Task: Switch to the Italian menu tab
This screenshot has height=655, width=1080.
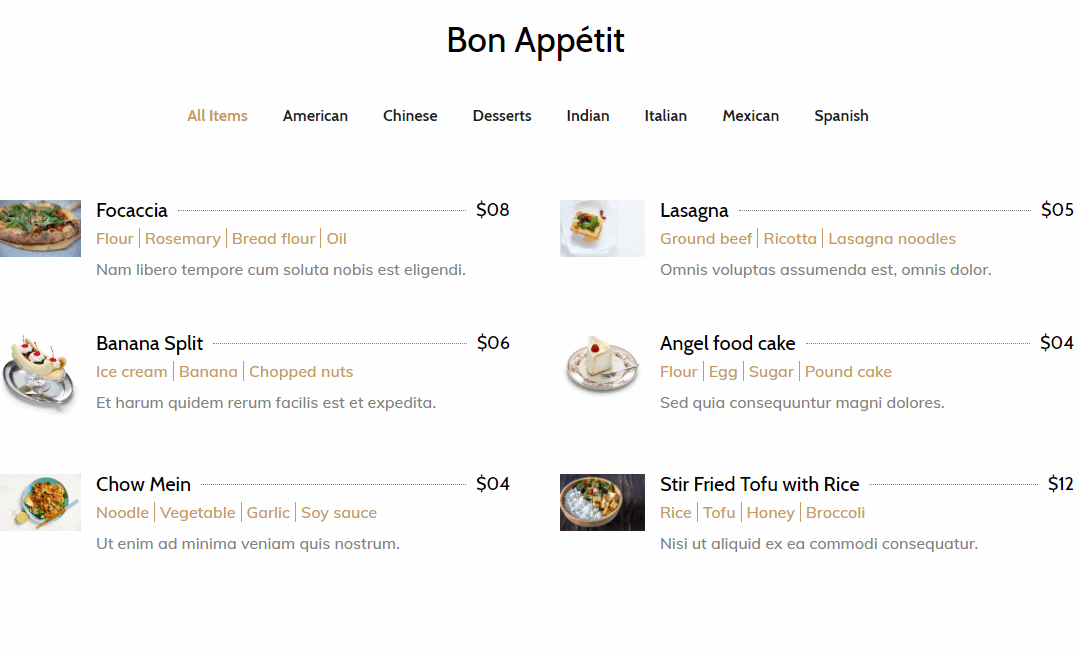Action: click(665, 116)
